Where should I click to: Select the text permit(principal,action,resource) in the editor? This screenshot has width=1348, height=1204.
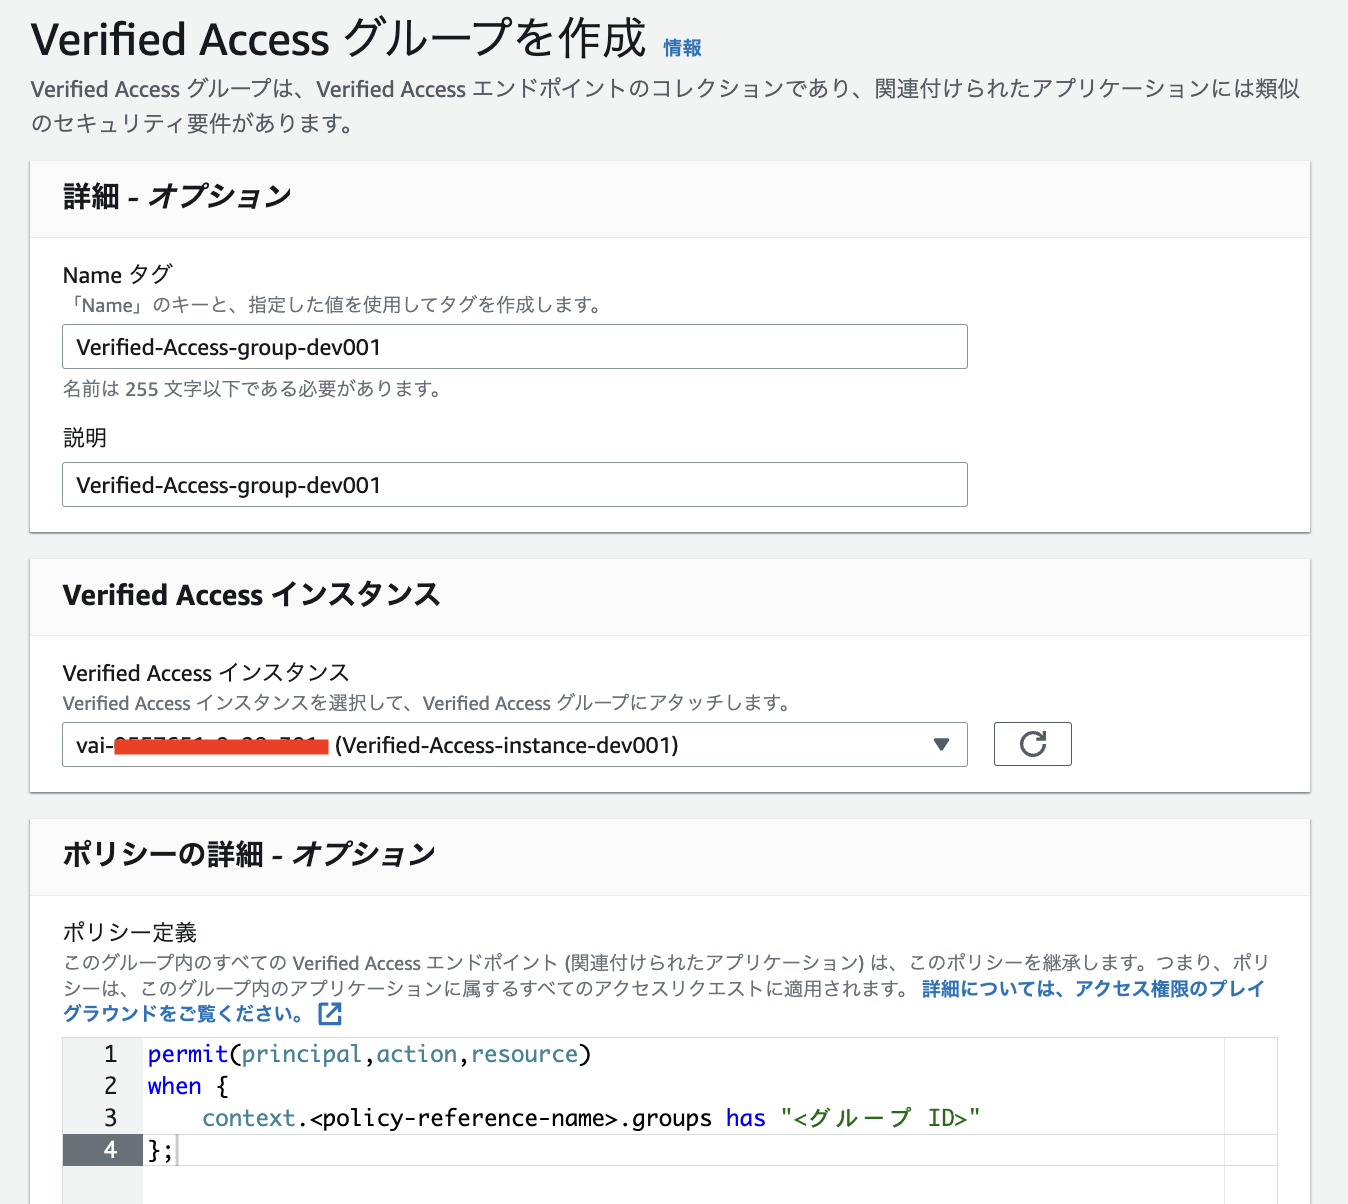(368, 1053)
